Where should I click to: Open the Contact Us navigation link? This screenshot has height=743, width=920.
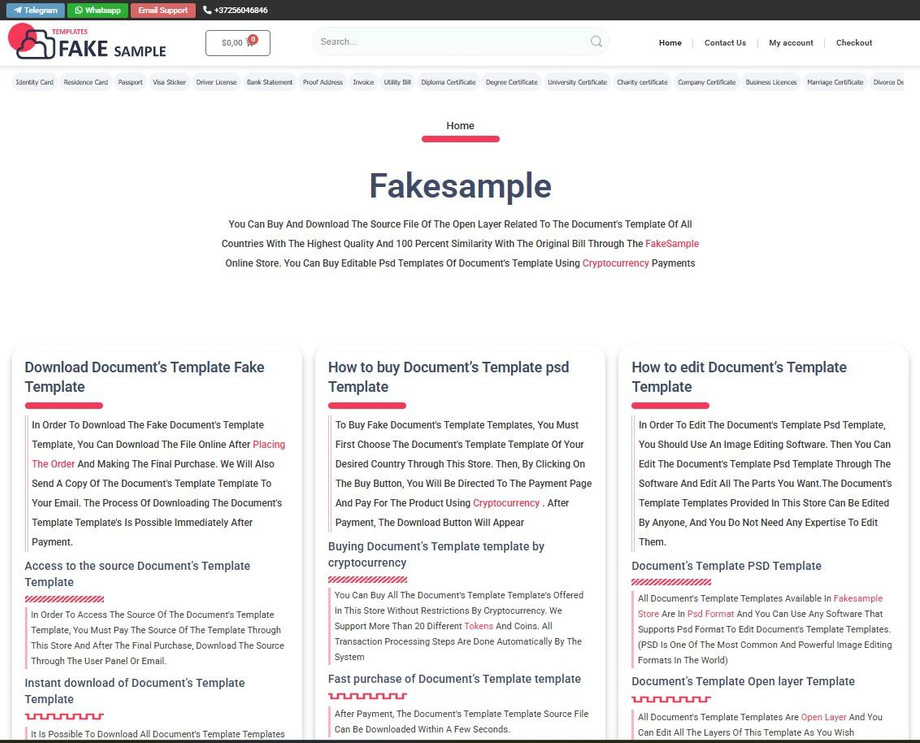point(725,43)
